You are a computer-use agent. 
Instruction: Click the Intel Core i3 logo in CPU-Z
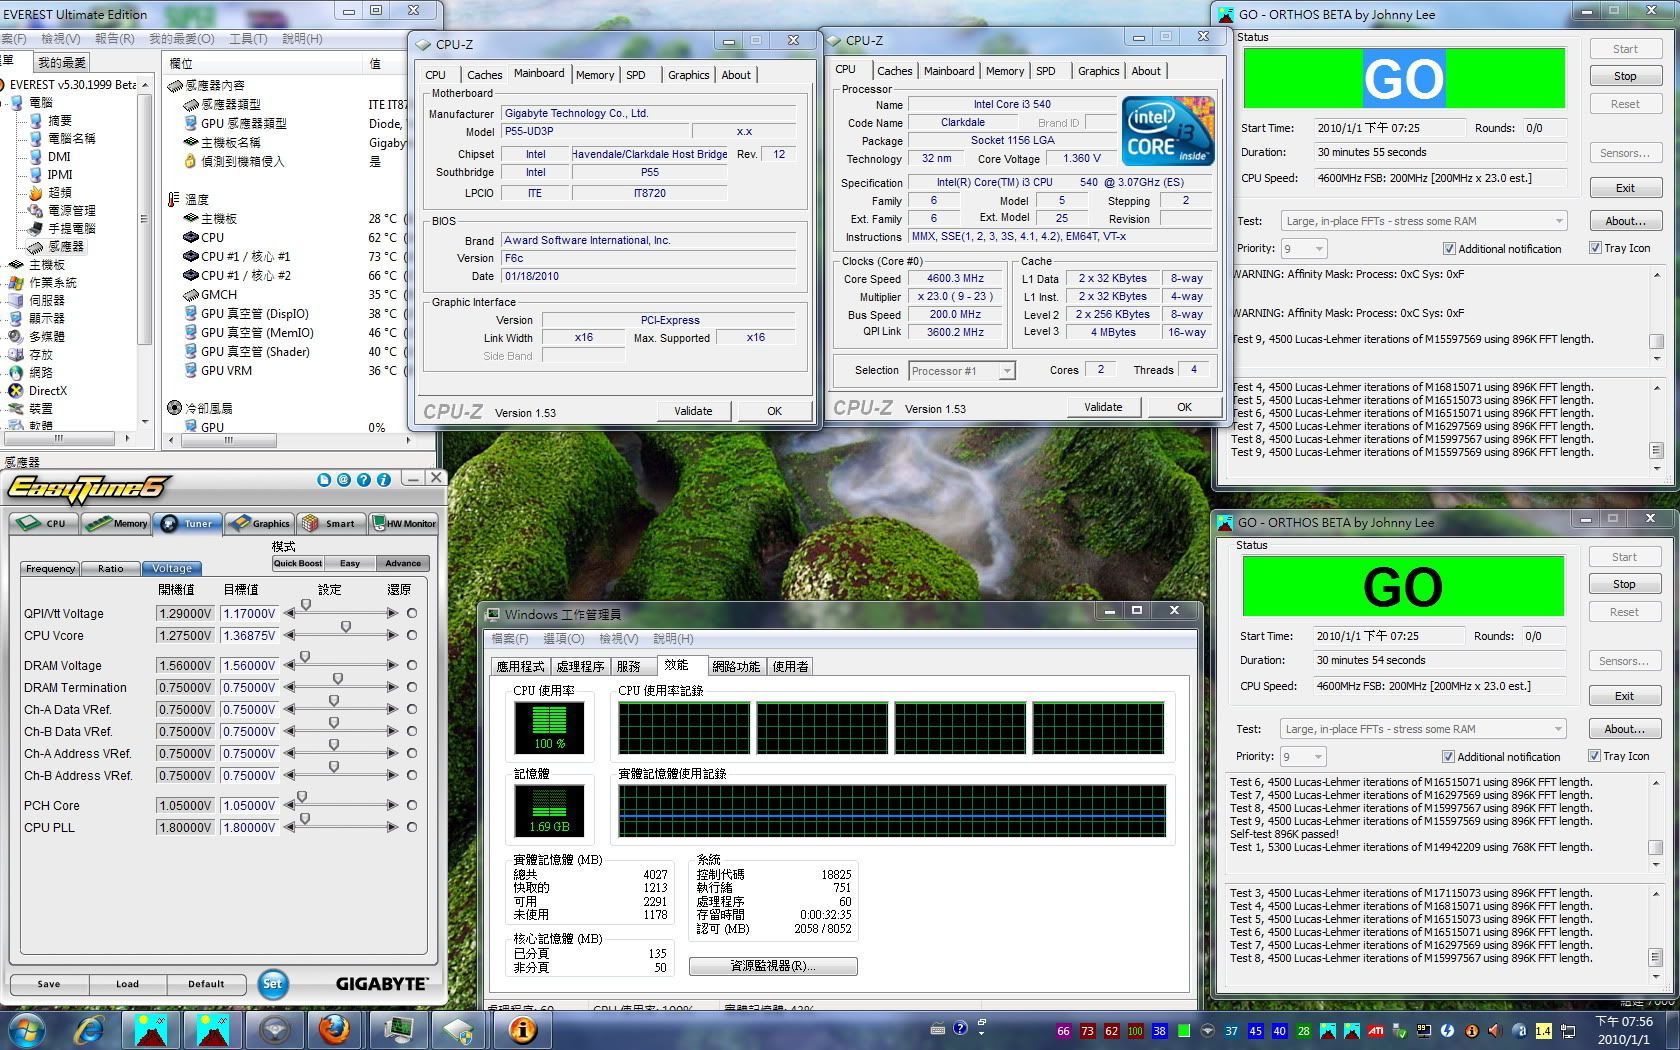coord(1168,130)
